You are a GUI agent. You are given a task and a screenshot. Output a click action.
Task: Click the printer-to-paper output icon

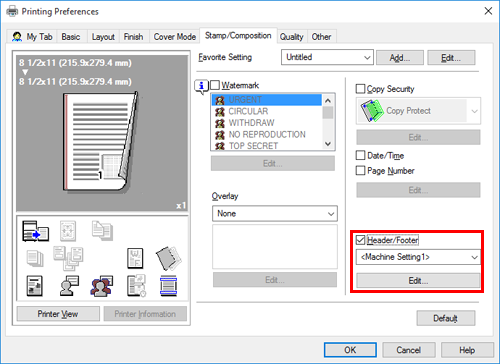coord(35,231)
